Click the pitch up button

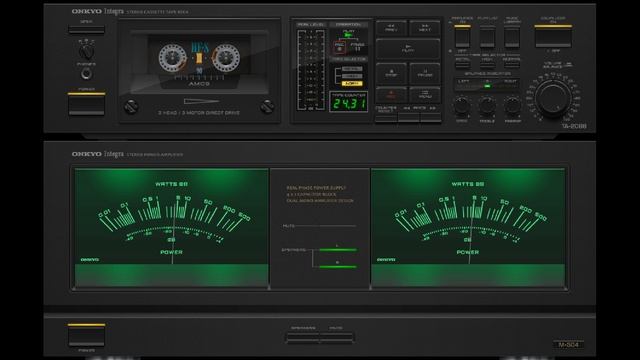[x=431, y=118]
